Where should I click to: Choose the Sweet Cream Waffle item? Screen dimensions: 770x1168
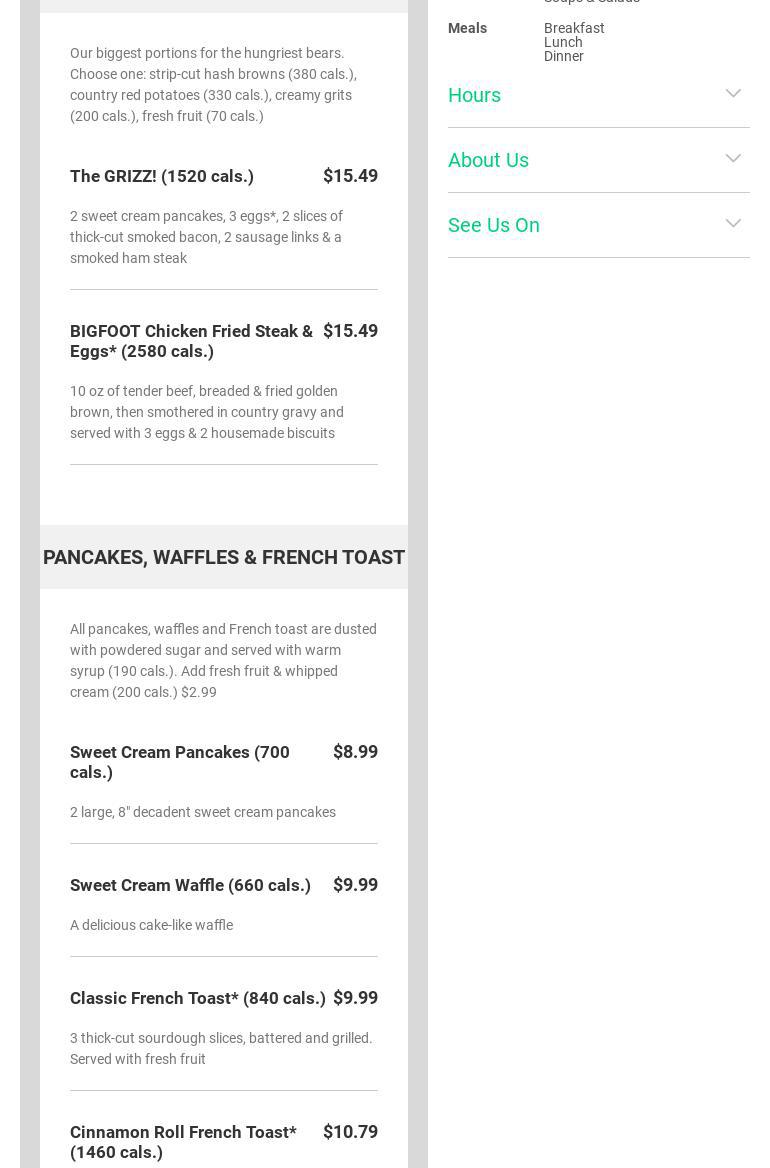coord(190,885)
